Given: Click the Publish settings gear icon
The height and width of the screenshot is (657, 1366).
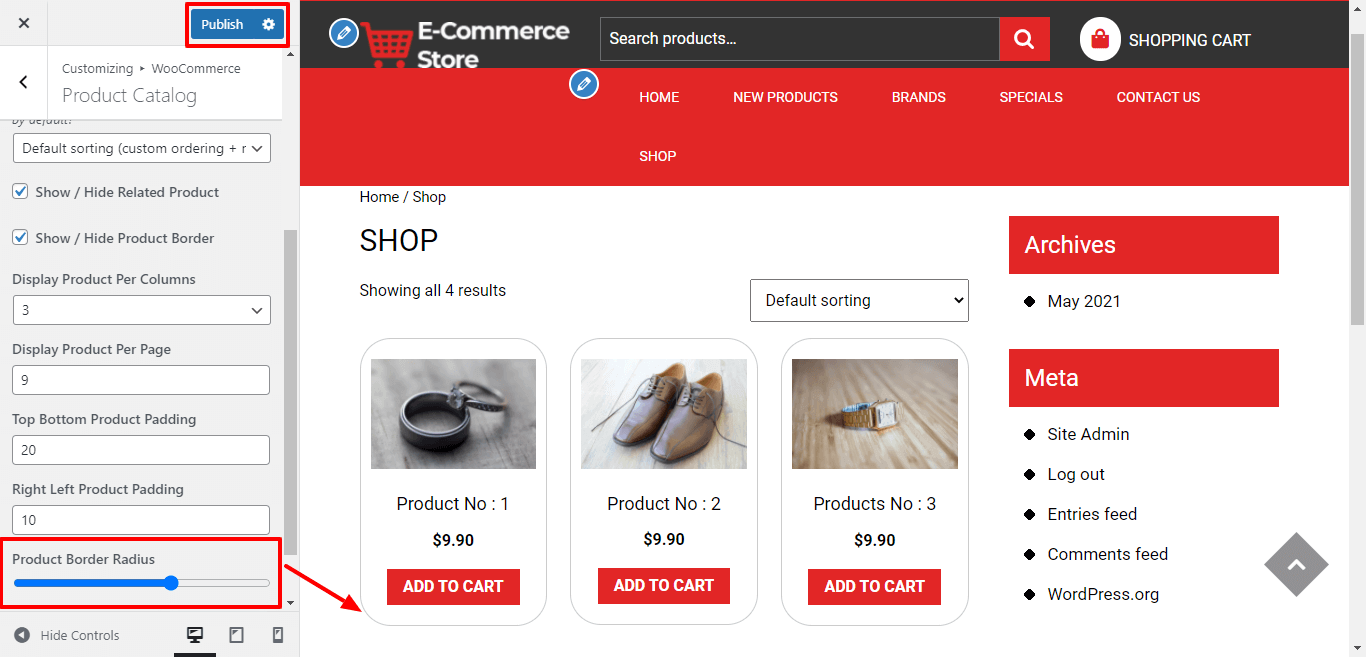Looking at the screenshot, I should pos(268,24).
